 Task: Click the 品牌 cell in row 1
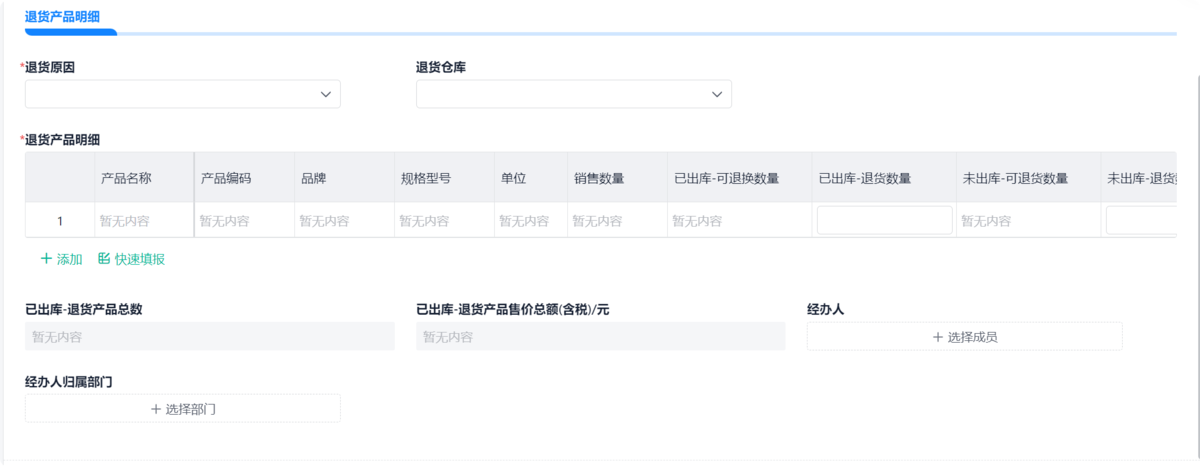pos(344,221)
